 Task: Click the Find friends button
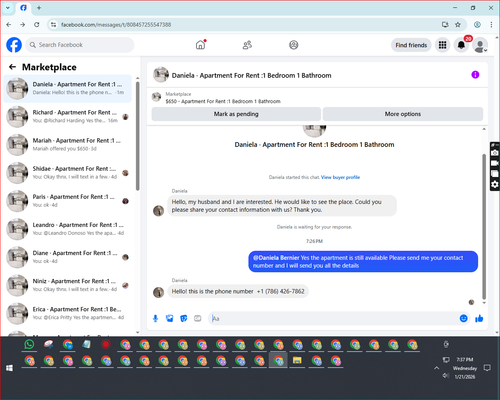coord(411,45)
